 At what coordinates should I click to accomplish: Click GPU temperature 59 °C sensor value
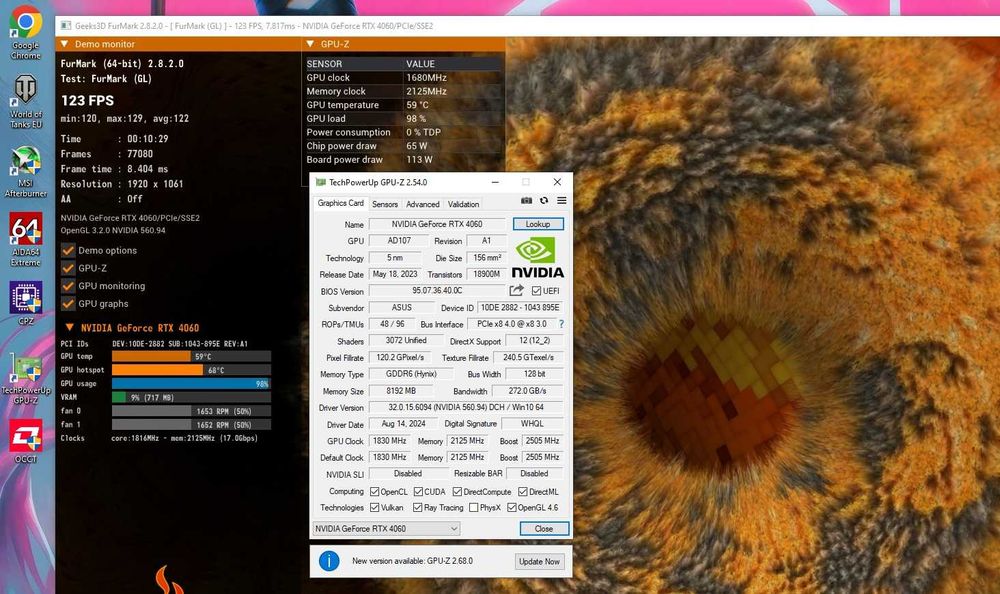(x=417, y=105)
